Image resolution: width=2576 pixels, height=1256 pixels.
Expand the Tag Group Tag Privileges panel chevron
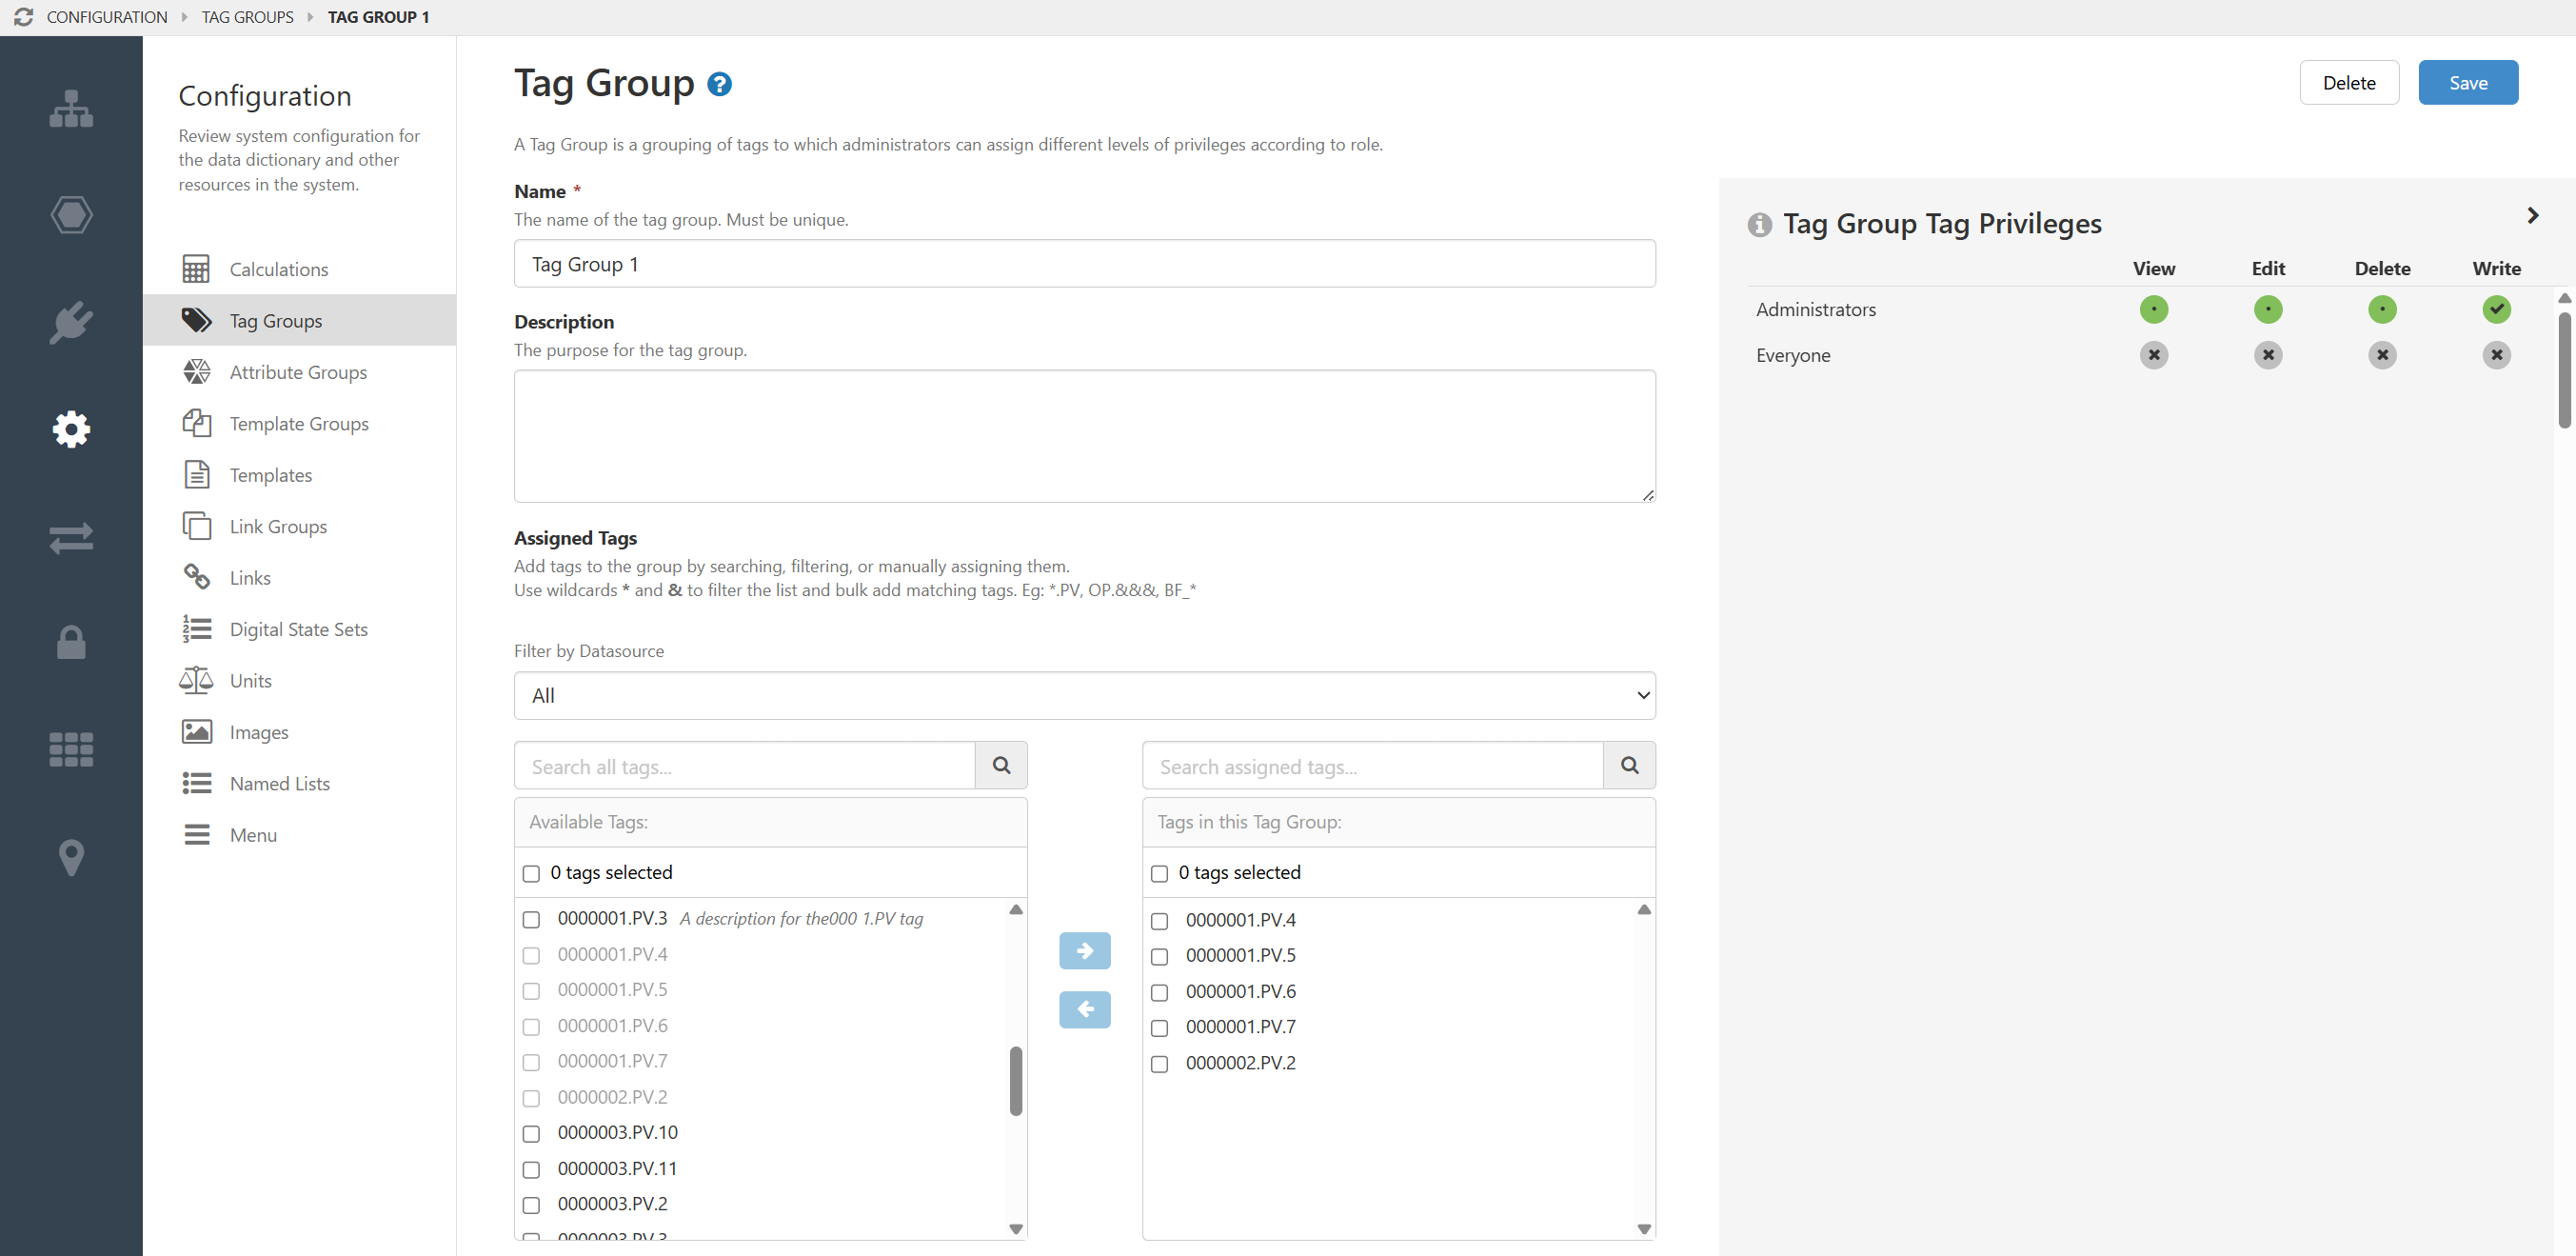pyautogui.click(x=2533, y=215)
